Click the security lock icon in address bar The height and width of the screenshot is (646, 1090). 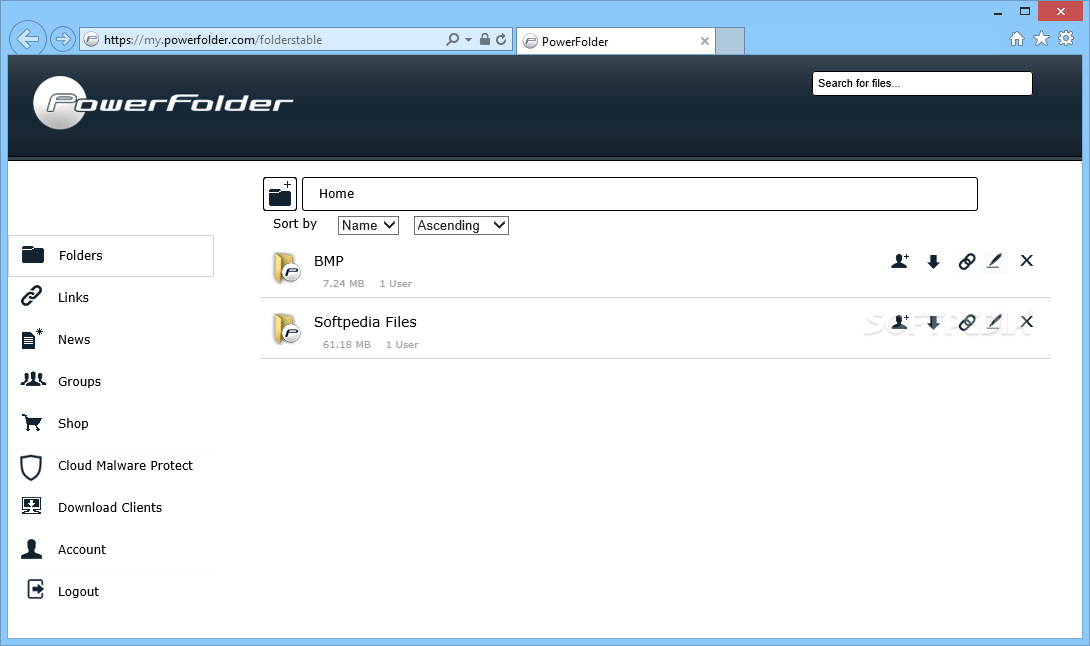click(x=485, y=40)
